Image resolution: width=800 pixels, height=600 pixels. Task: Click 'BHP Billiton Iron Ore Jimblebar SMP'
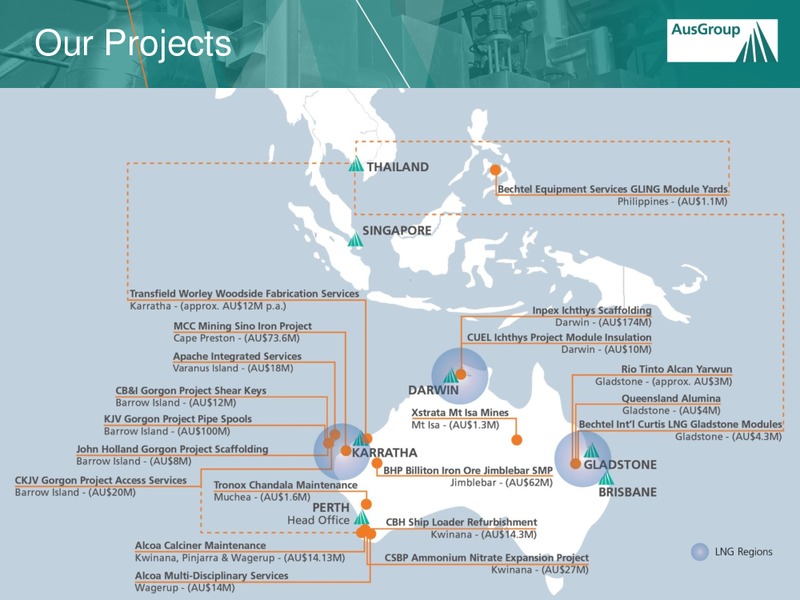(468, 470)
